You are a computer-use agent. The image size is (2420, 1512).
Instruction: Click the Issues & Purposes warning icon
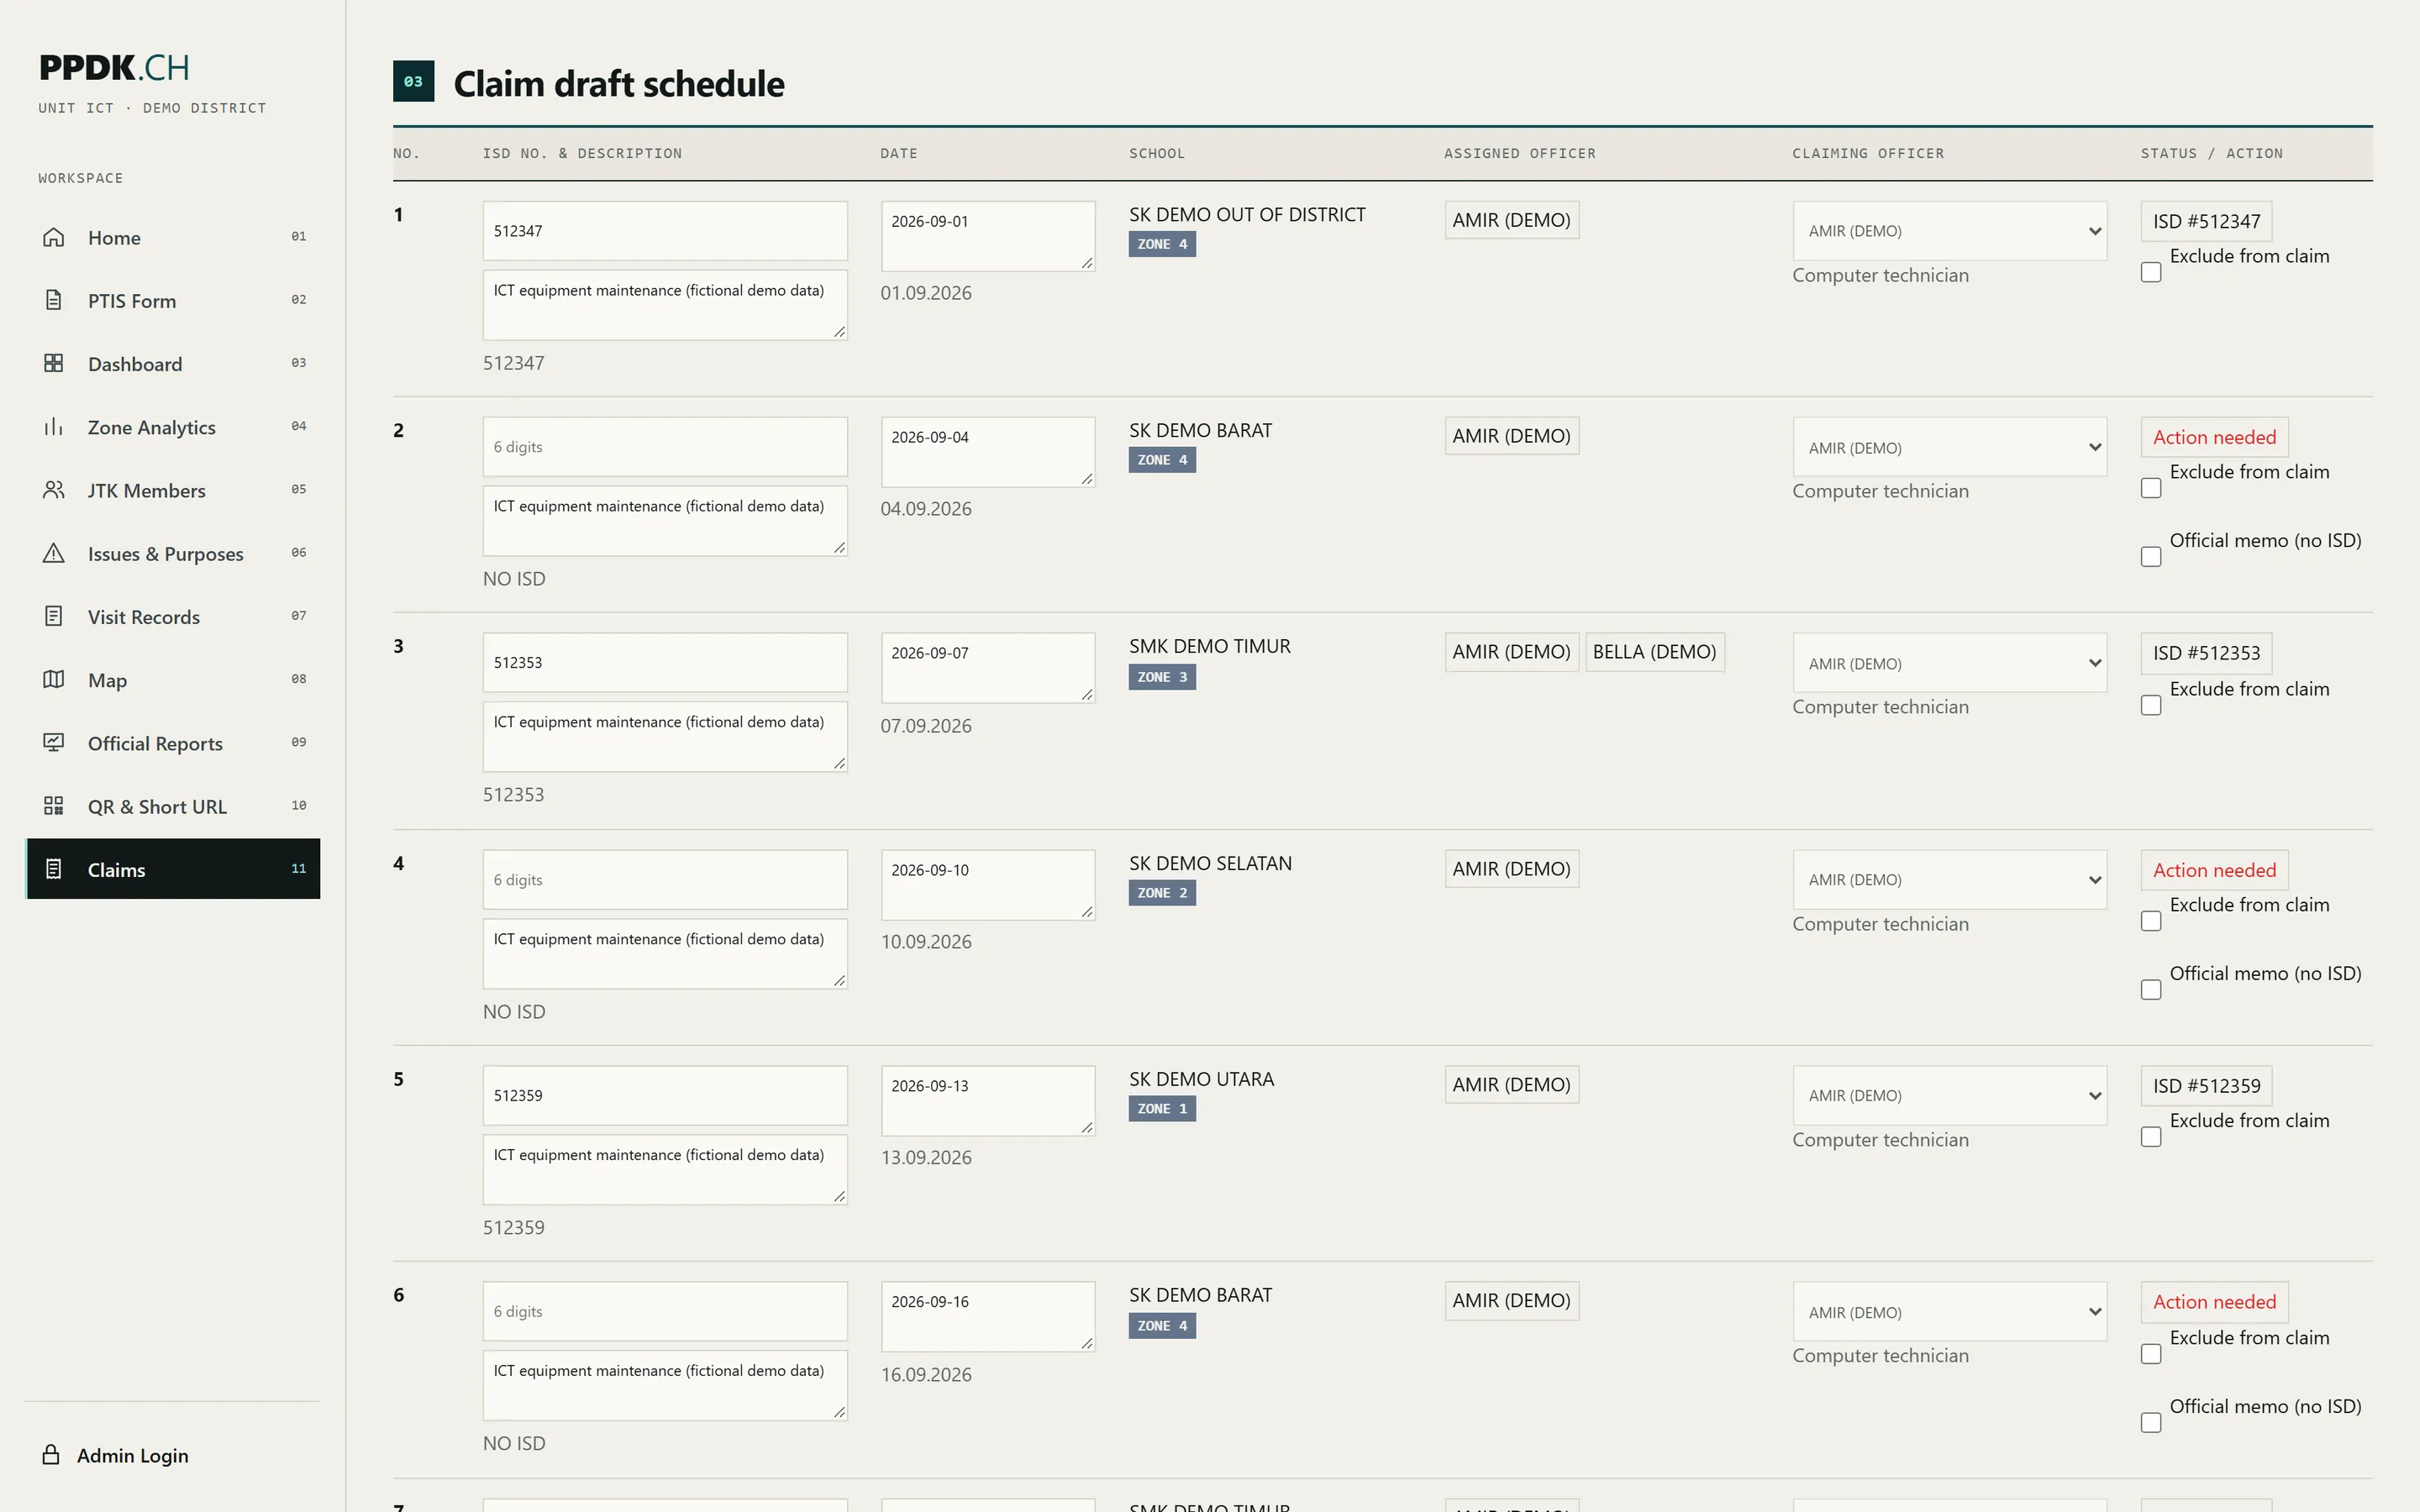point(54,553)
